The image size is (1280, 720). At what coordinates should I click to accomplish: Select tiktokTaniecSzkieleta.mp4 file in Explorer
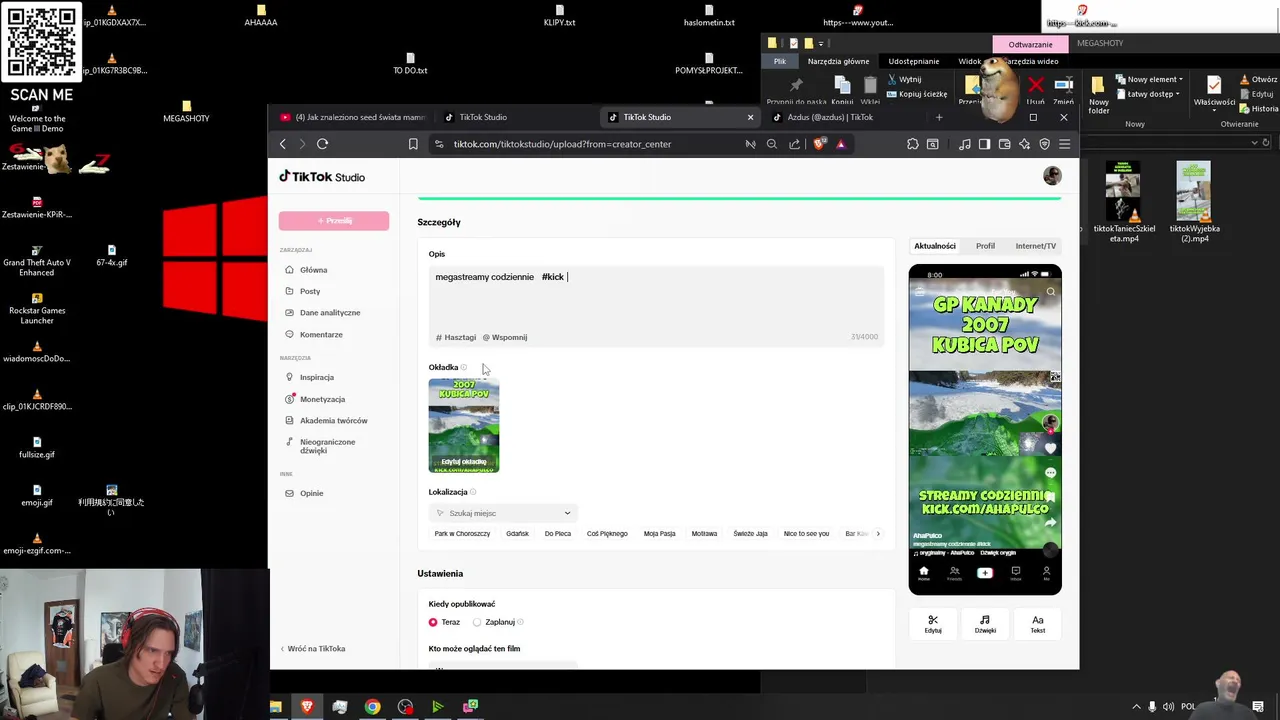[1123, 202]
